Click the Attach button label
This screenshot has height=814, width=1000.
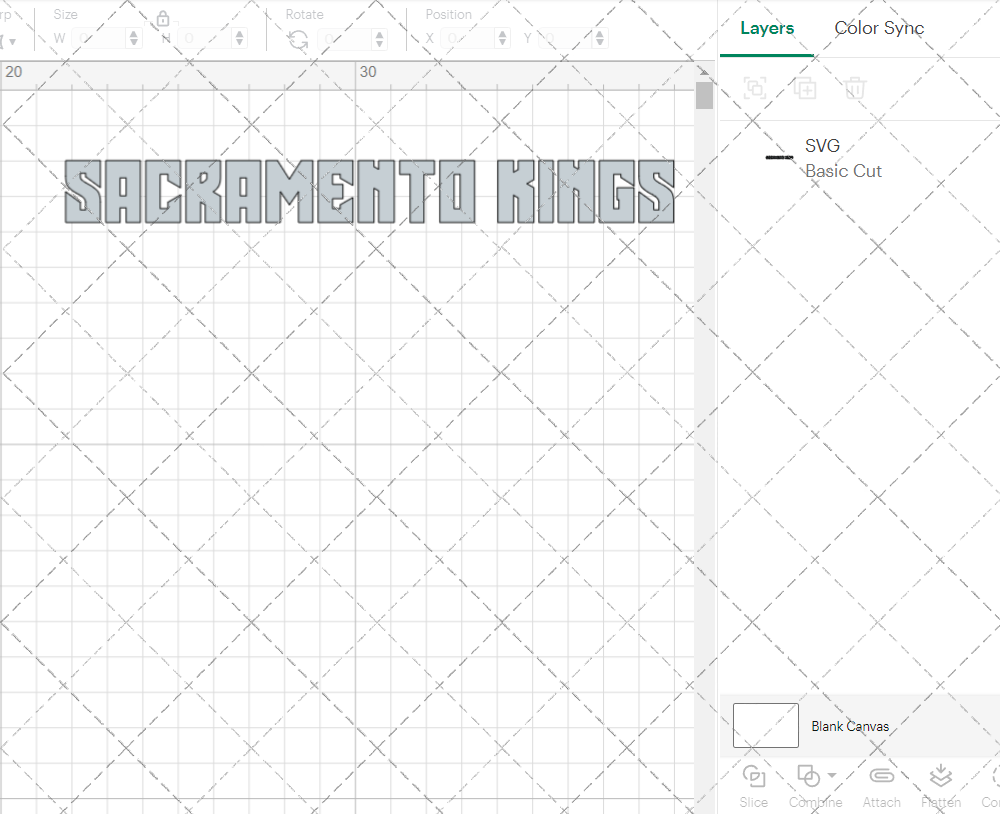pos(881,803)
